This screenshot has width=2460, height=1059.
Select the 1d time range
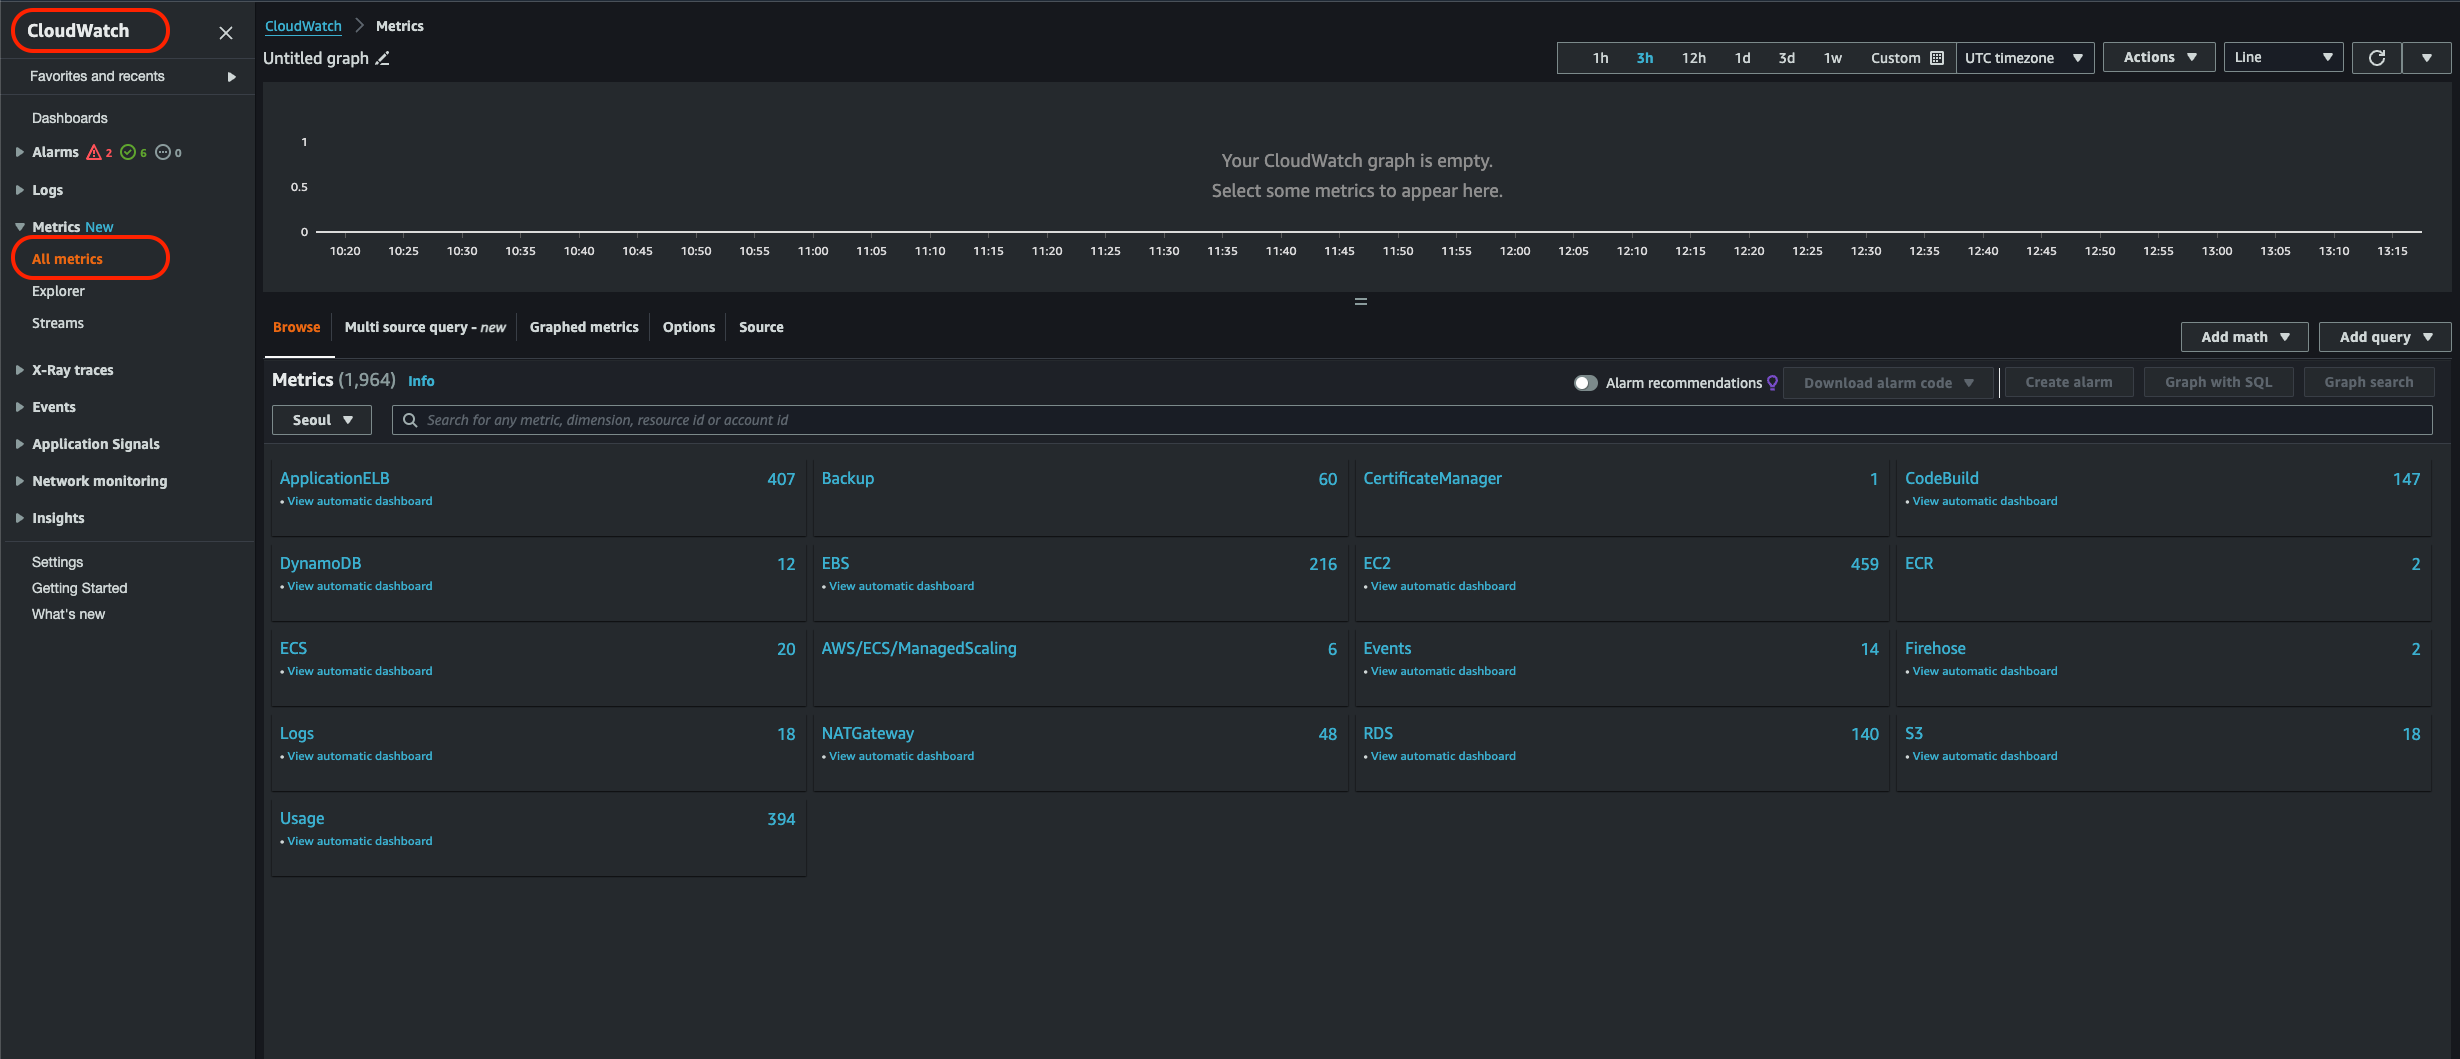point(1742,58)
